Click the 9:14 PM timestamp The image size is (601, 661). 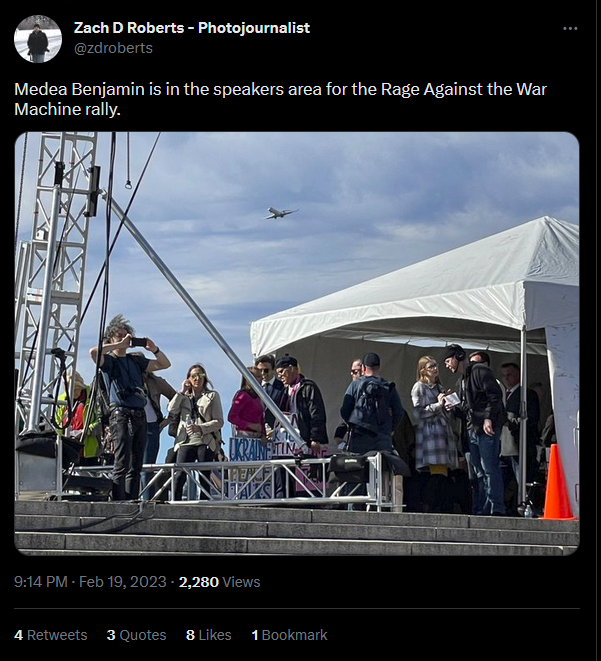pyautogui.click(x=41, y=582)
